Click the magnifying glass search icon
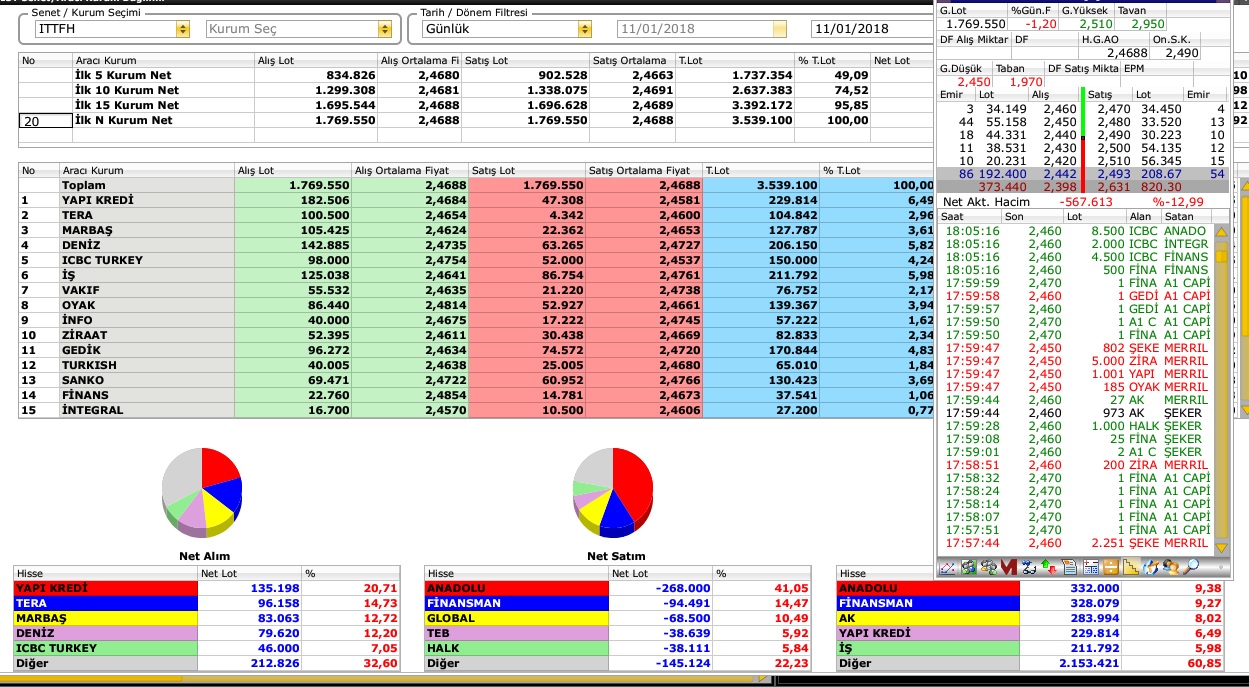Image resolution: width=1249 pixels, height=687 pixels. pos(1191,568)
